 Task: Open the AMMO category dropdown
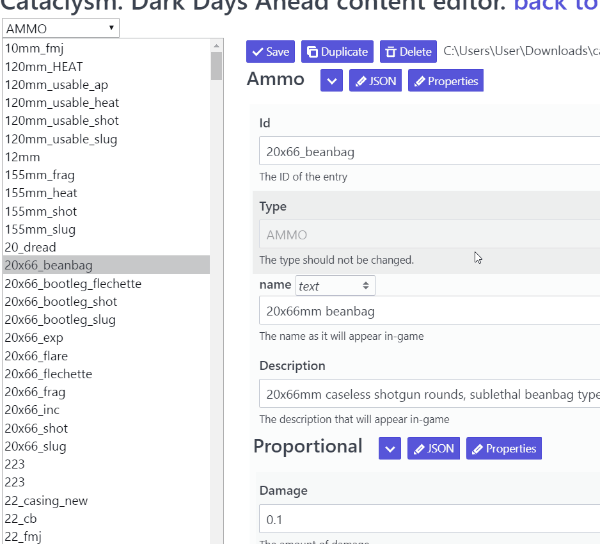tap(61, 28)
